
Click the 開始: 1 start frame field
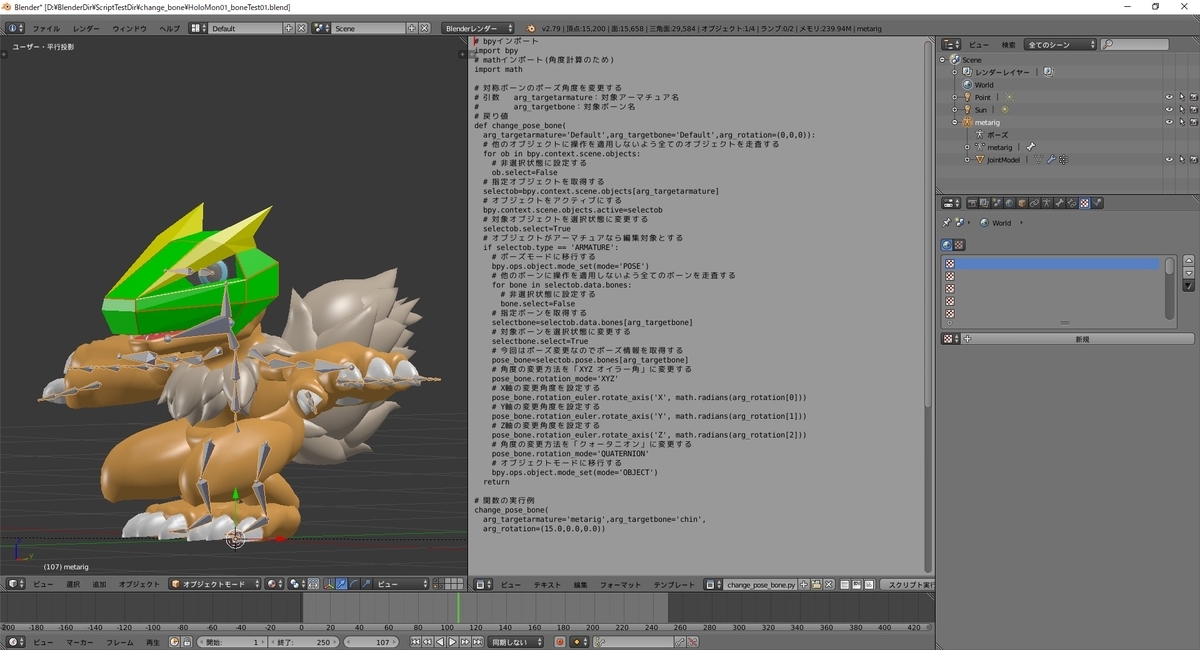(x=231, y=642)
